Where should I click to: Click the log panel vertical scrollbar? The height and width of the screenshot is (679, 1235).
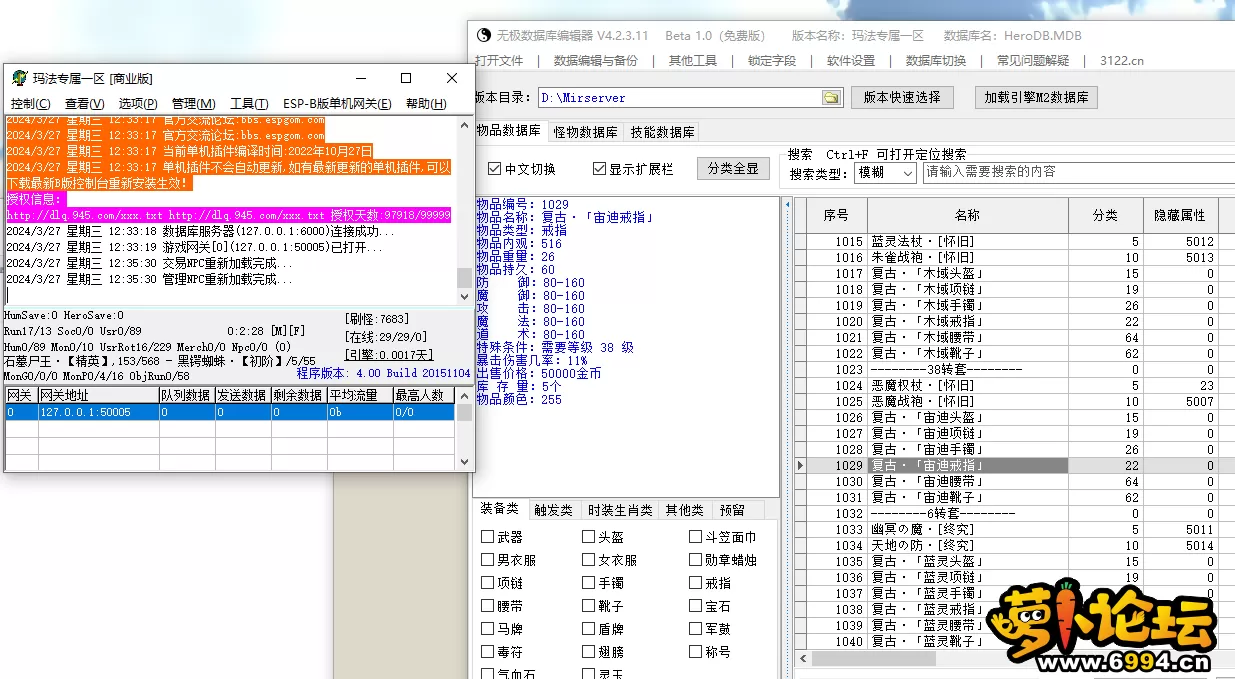point(464,210)
